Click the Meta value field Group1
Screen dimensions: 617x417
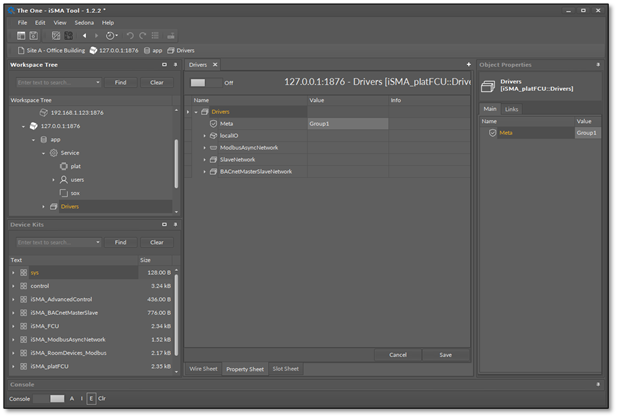coord(347,124)
